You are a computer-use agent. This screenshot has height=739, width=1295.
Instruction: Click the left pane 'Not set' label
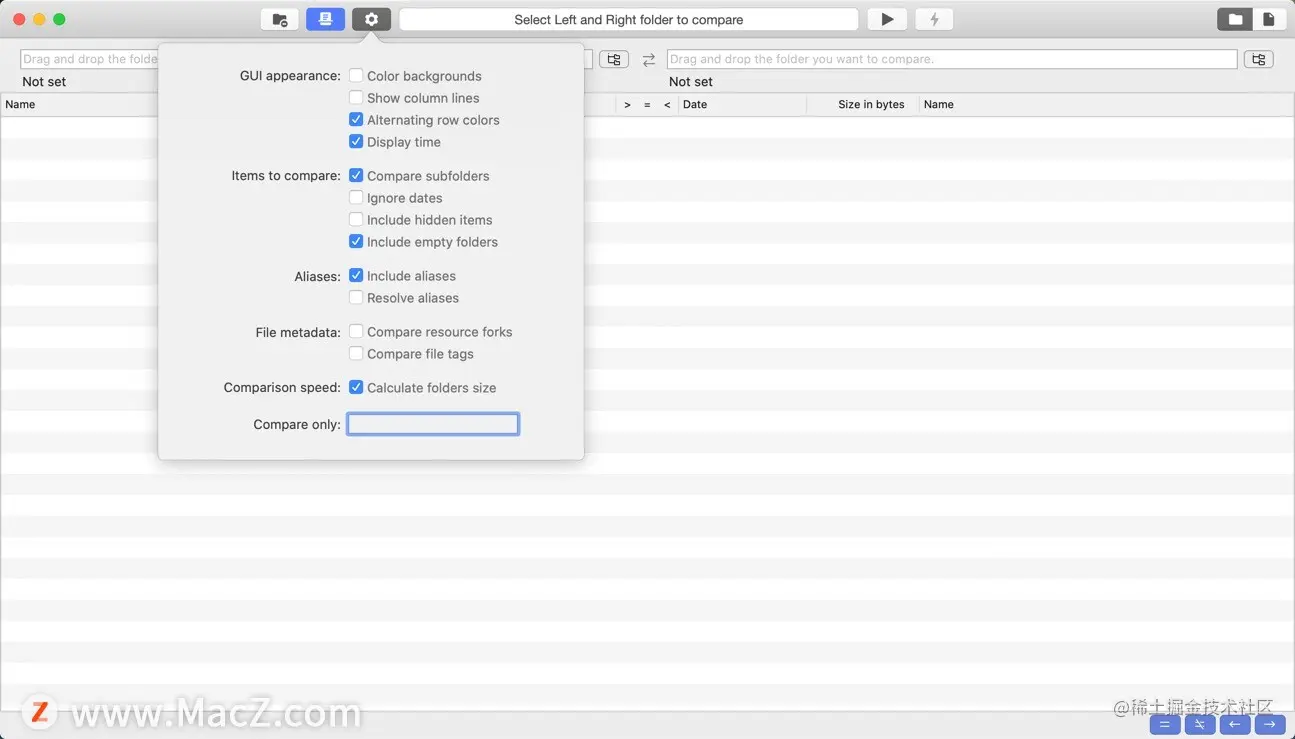click(x=44, y=82)
